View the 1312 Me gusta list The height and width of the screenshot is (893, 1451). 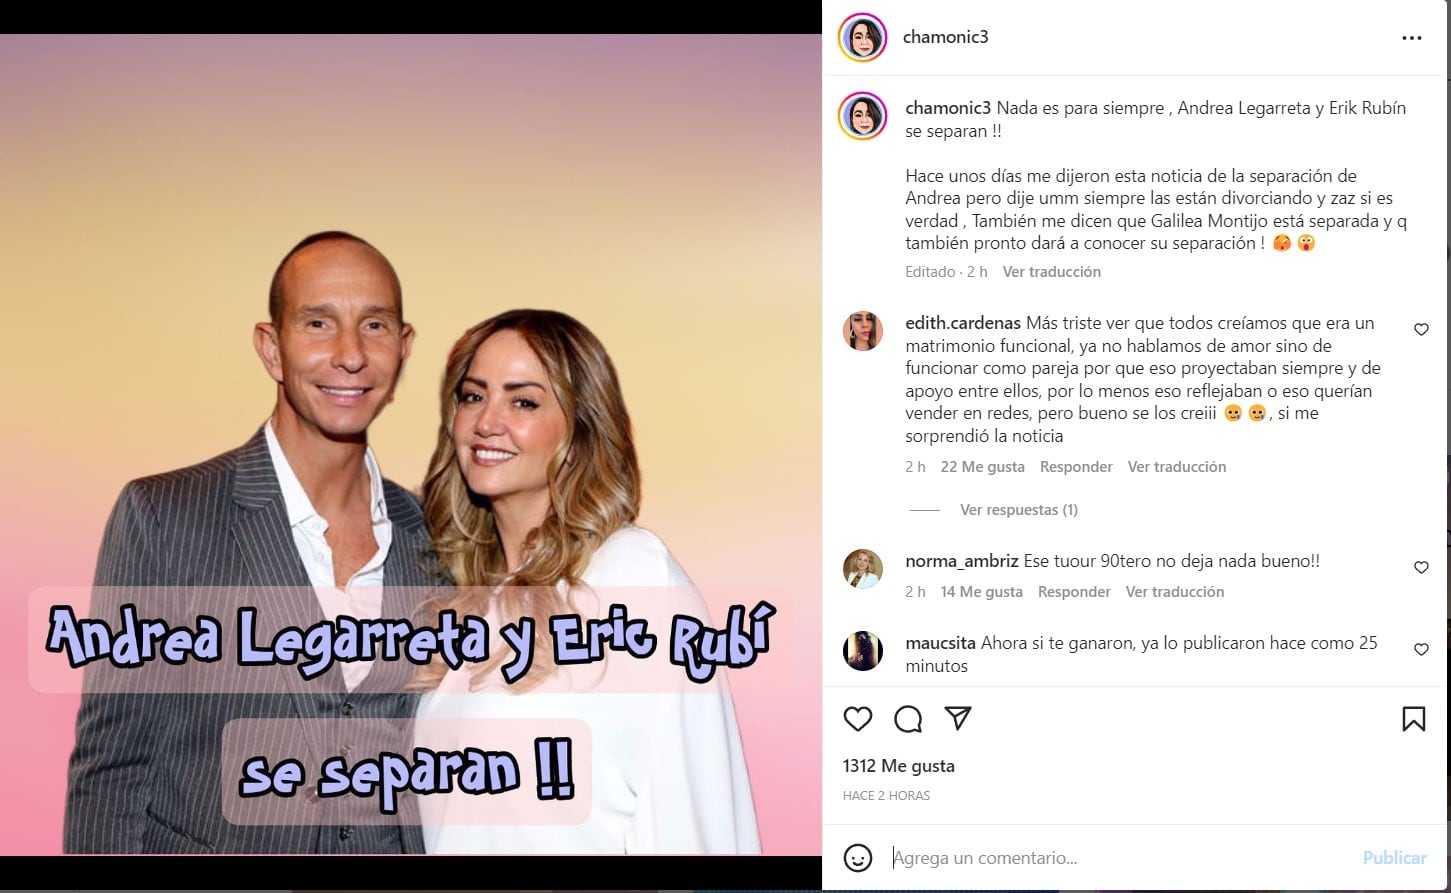point(899,766)
